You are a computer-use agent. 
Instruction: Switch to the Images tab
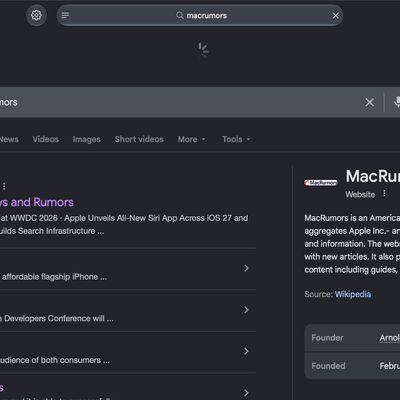click(87, 139)
